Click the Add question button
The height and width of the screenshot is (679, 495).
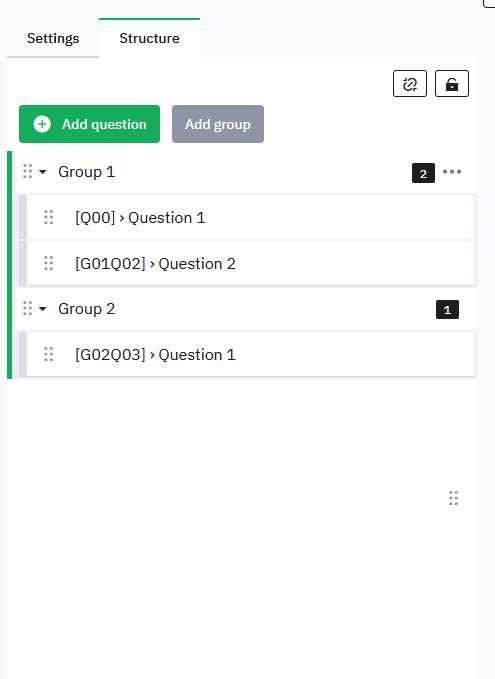tap(89, 124)
